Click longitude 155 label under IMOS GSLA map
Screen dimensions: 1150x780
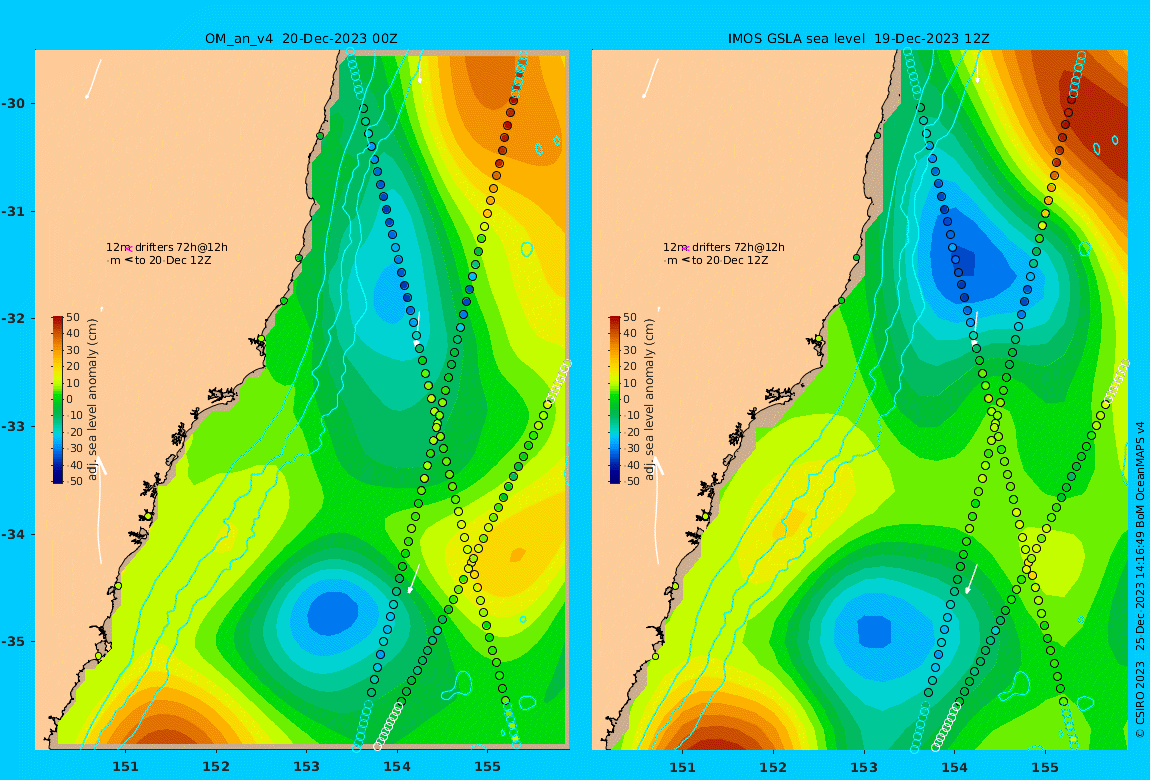[x=1045, y=768]
